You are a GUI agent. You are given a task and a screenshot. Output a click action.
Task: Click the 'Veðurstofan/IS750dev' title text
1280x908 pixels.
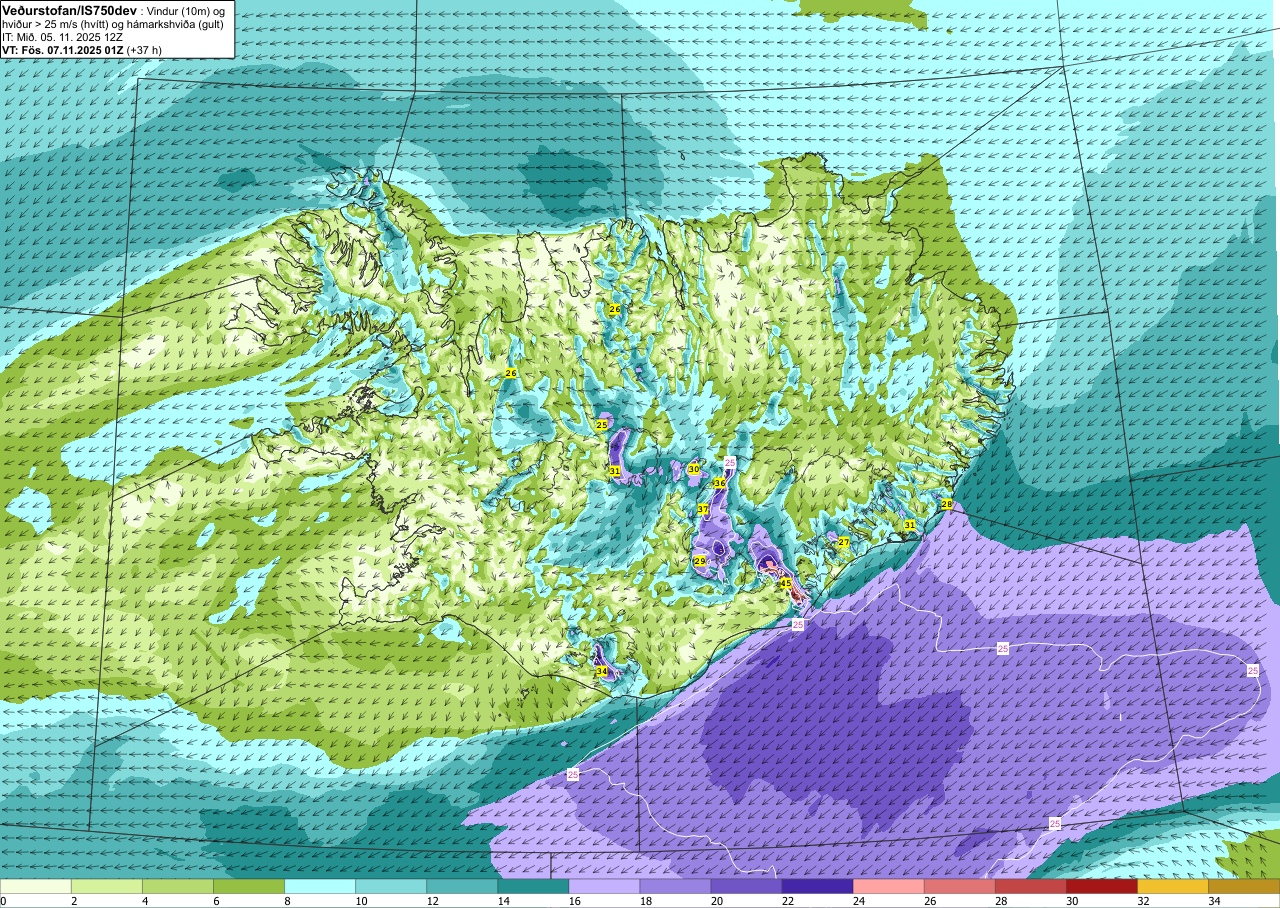69,10
